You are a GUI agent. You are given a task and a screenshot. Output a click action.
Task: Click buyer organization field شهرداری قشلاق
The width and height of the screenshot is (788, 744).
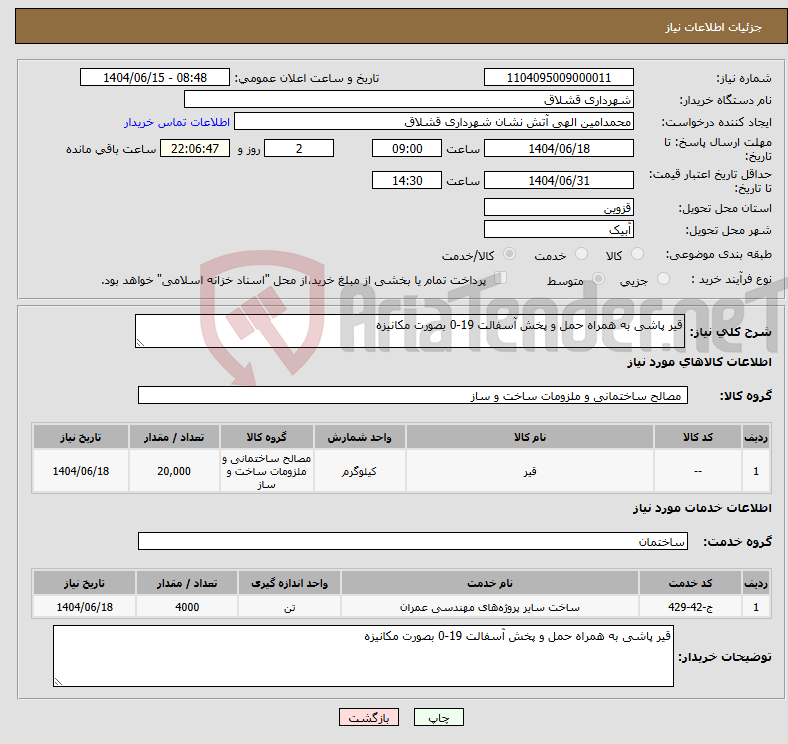(x=409, y=99)
